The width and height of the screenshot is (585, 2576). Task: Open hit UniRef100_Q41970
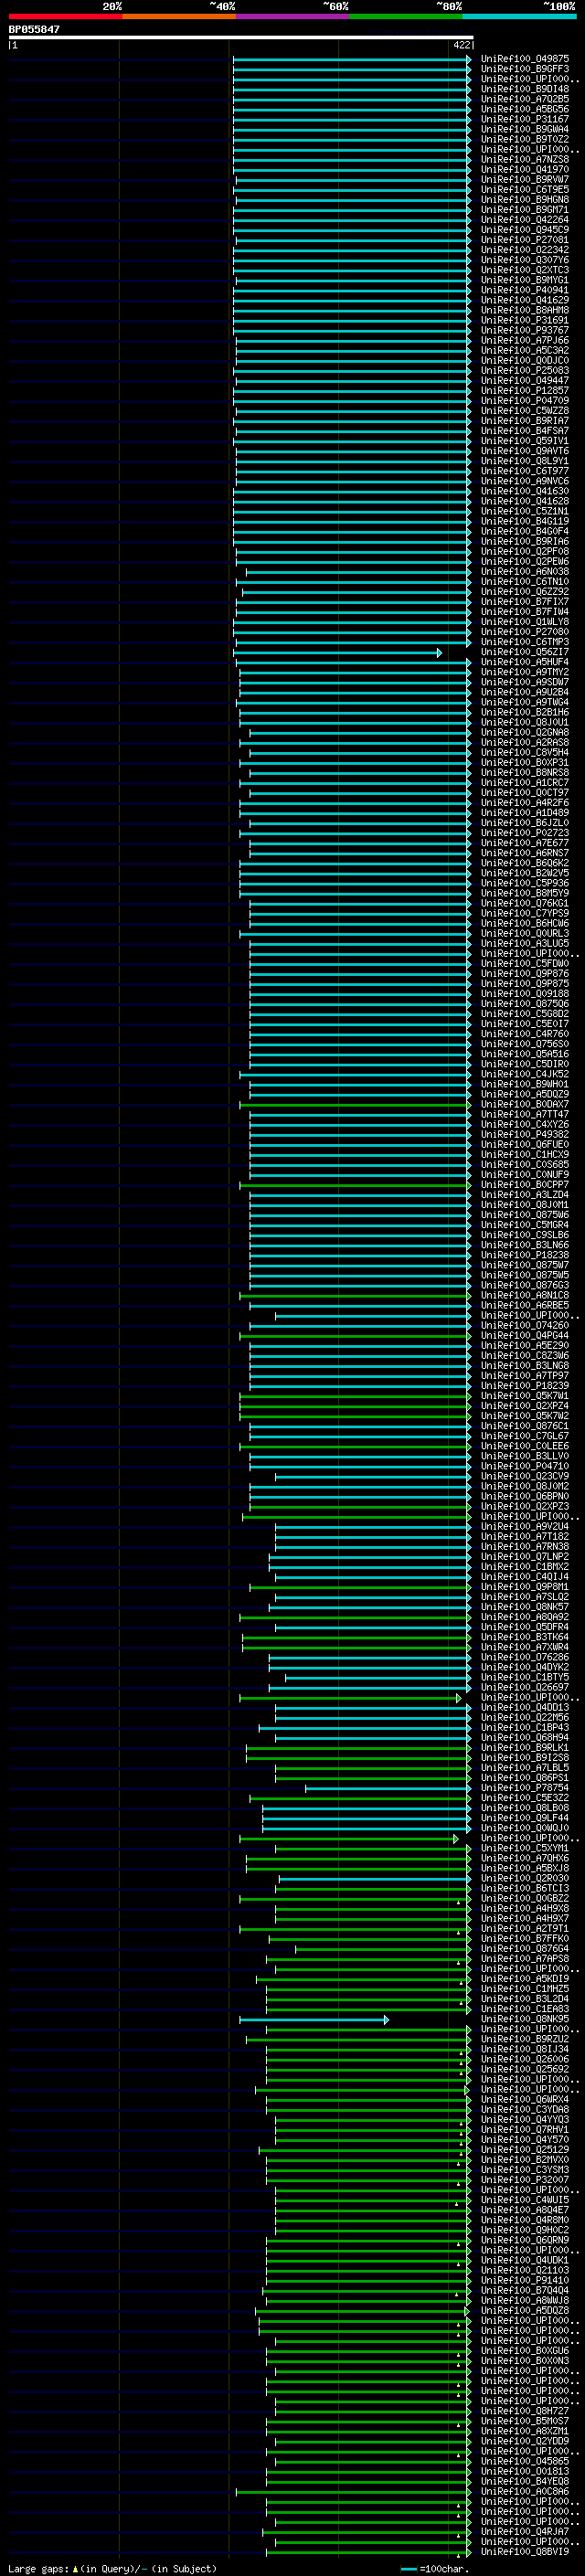[524, 170]
